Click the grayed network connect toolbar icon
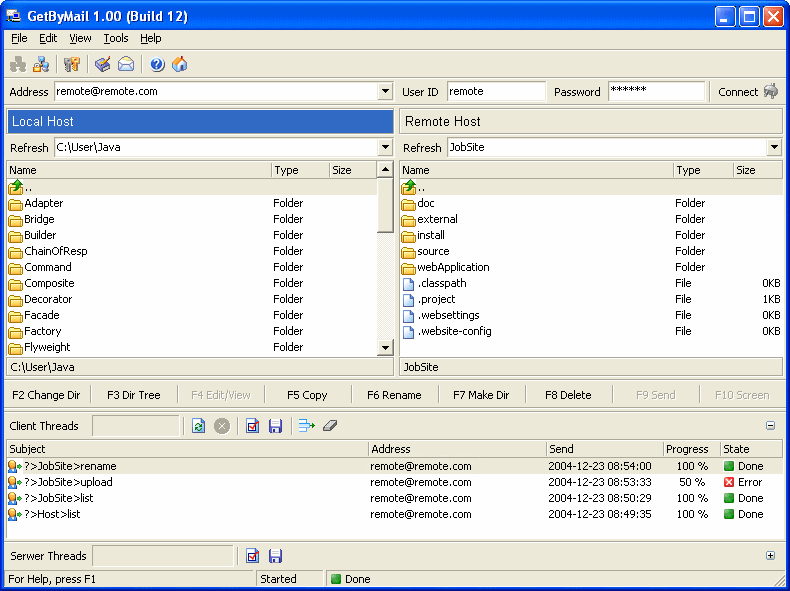 (18, 64)
